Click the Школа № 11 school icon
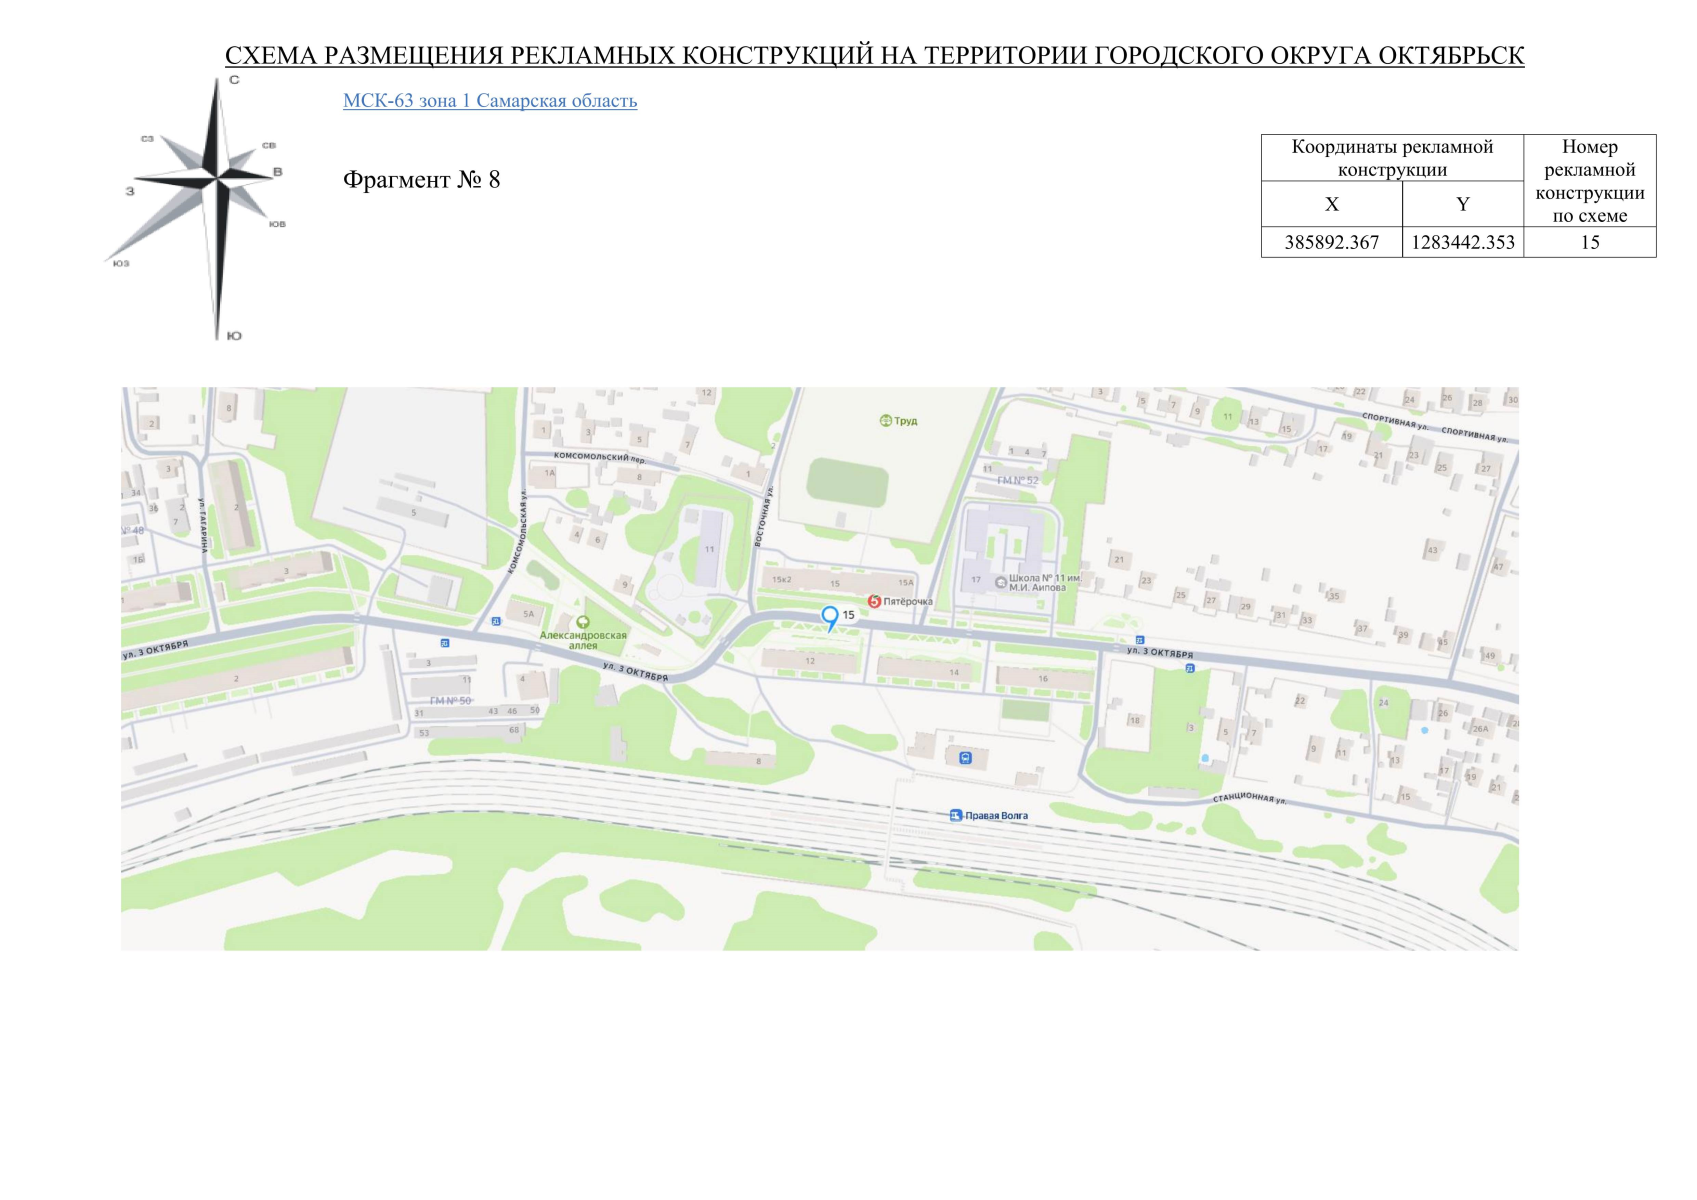The width and height of the screenshot is (1697, 1200). [1001, 582]
